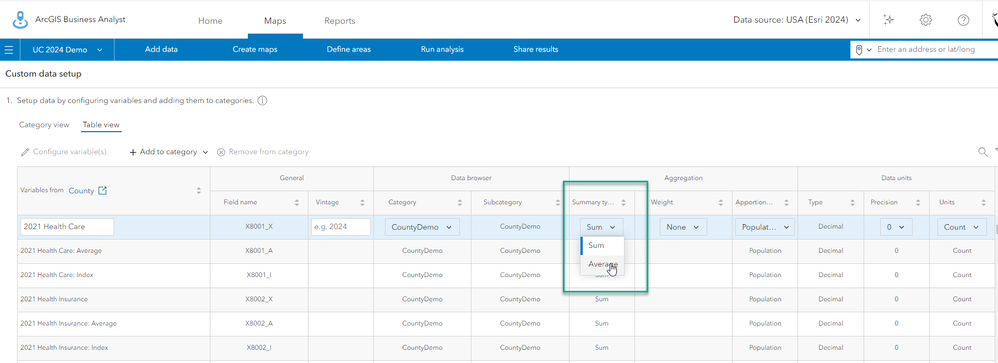Edit the 2021 Health Care name field
This screenshot has height=363, width=998.
[67, 227]
